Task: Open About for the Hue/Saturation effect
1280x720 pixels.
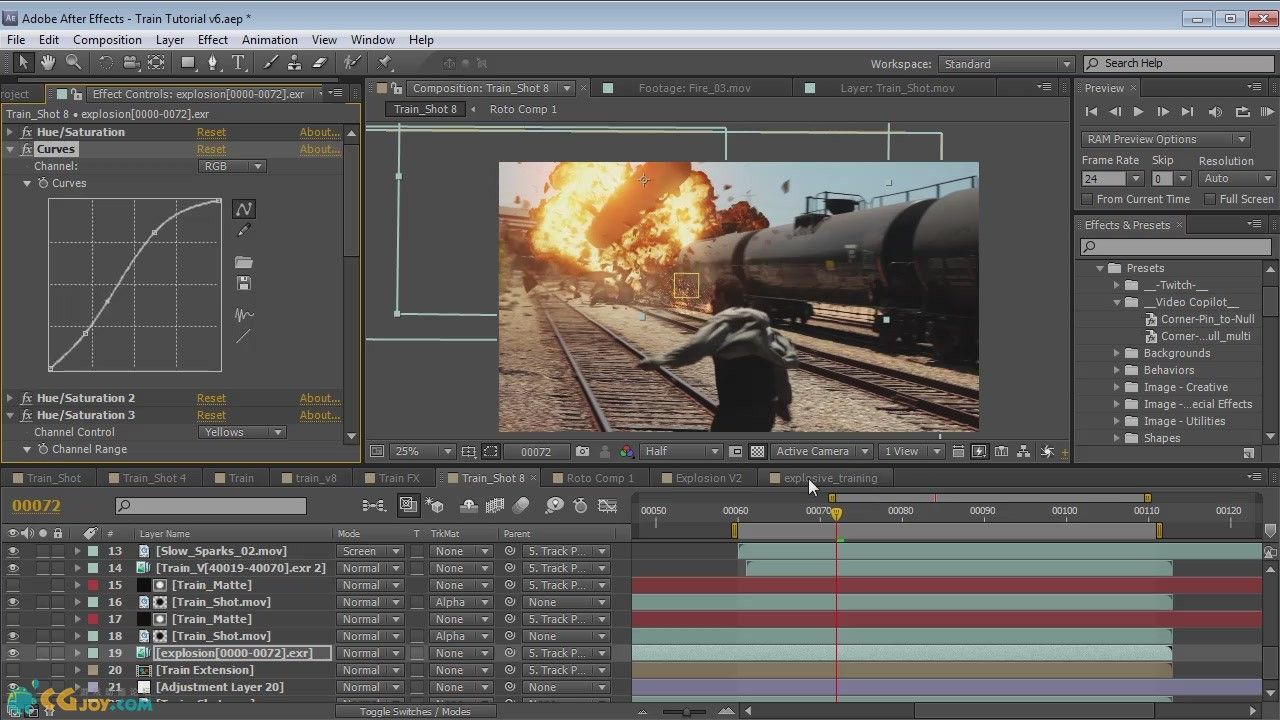Action: [x=320, y=132]
